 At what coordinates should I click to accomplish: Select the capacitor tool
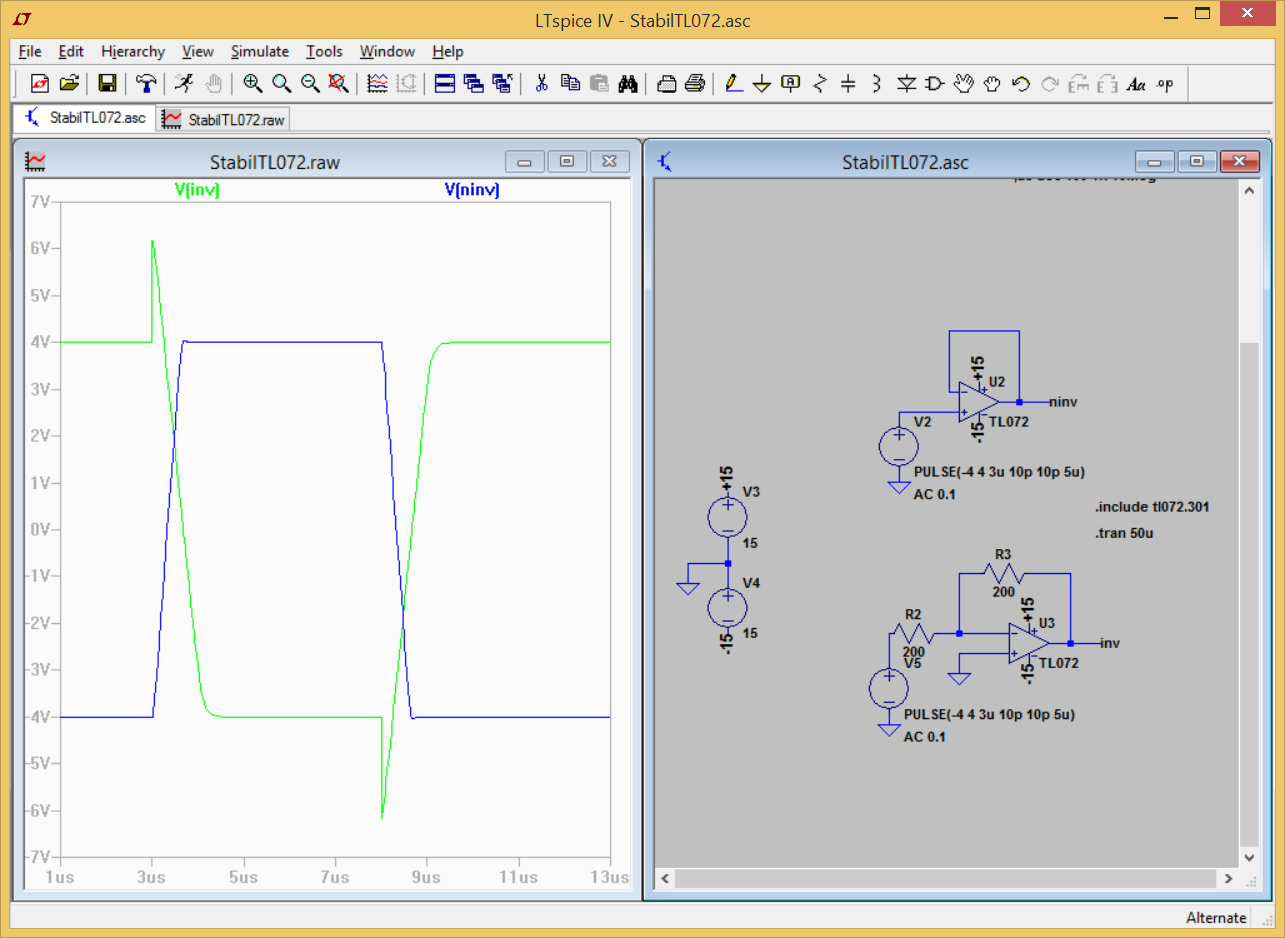pyautogui.click(x=848, y=84)
